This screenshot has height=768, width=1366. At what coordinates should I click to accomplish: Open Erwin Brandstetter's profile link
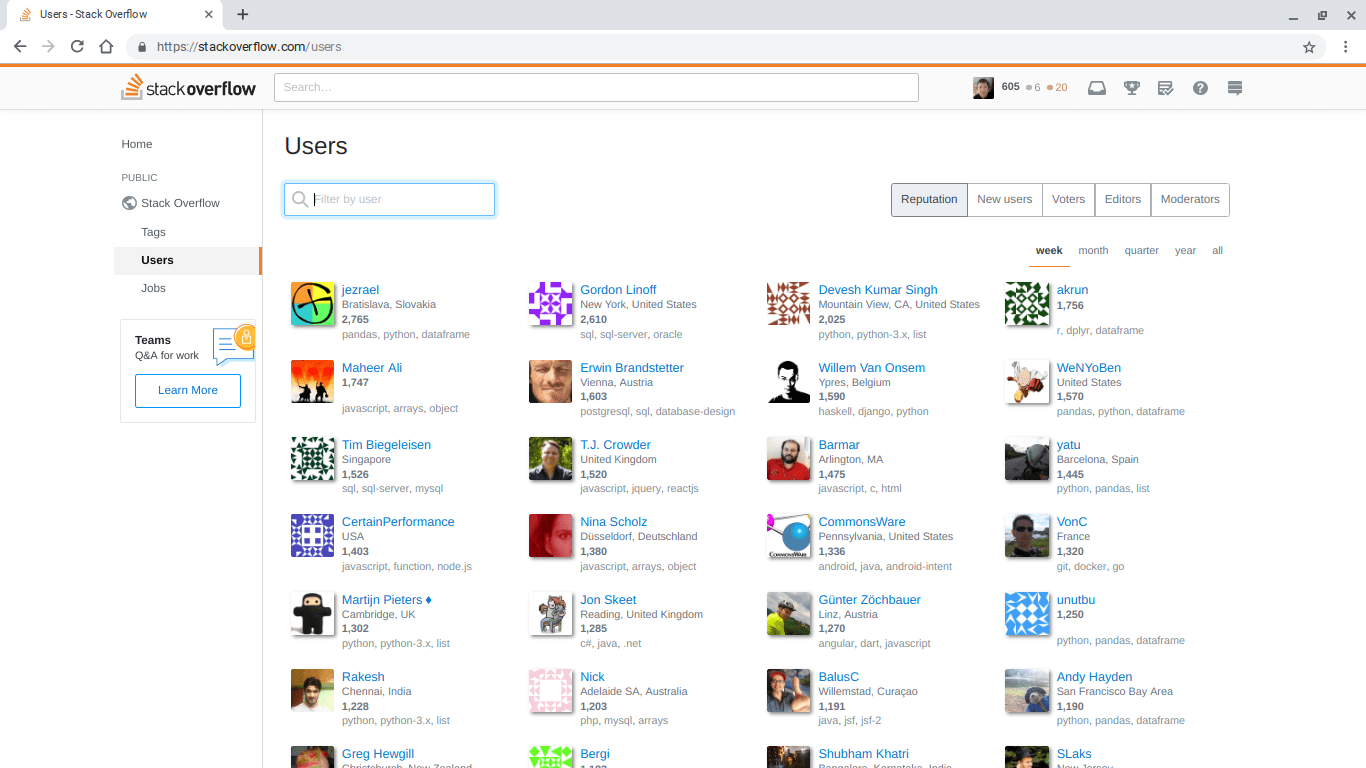[x=632, y=368]
